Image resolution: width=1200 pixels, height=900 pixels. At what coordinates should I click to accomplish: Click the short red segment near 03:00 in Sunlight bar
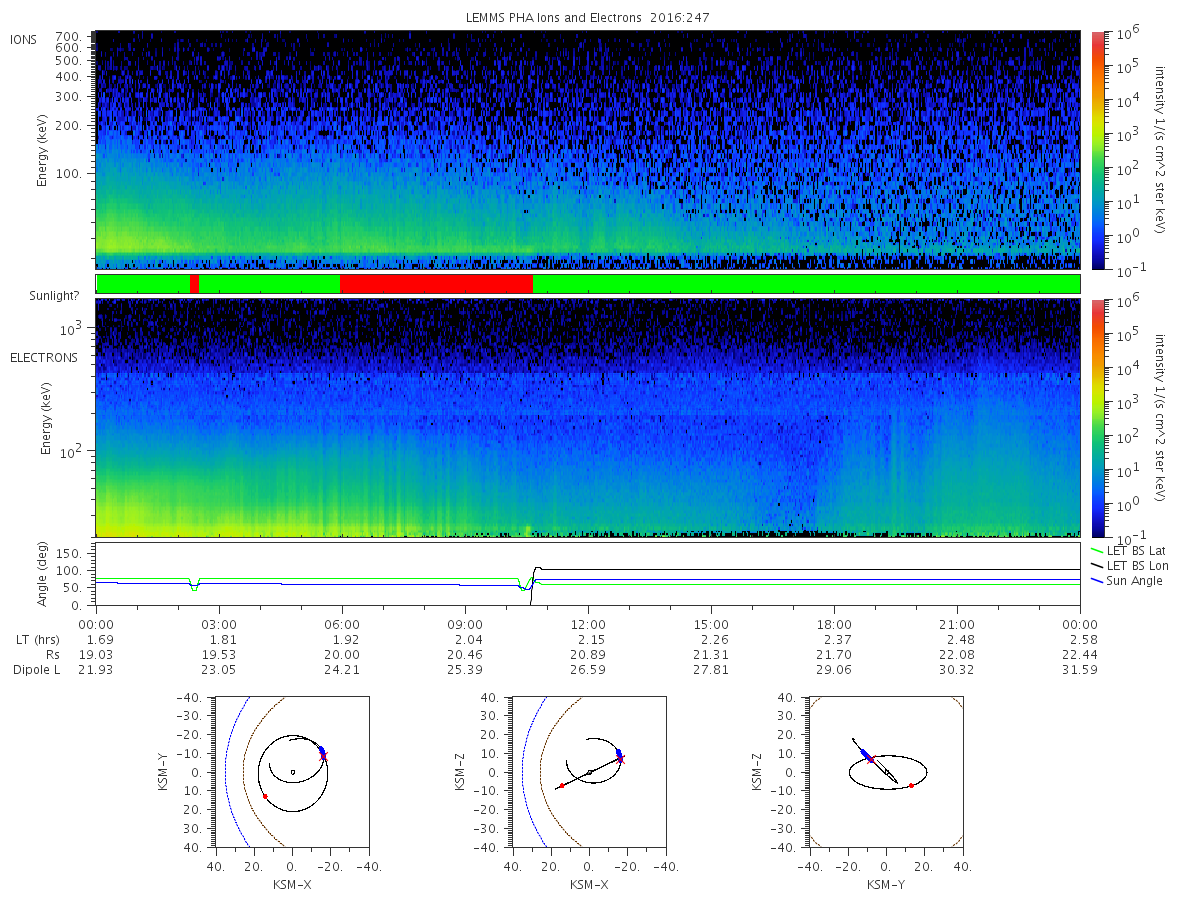pos(194,284)
